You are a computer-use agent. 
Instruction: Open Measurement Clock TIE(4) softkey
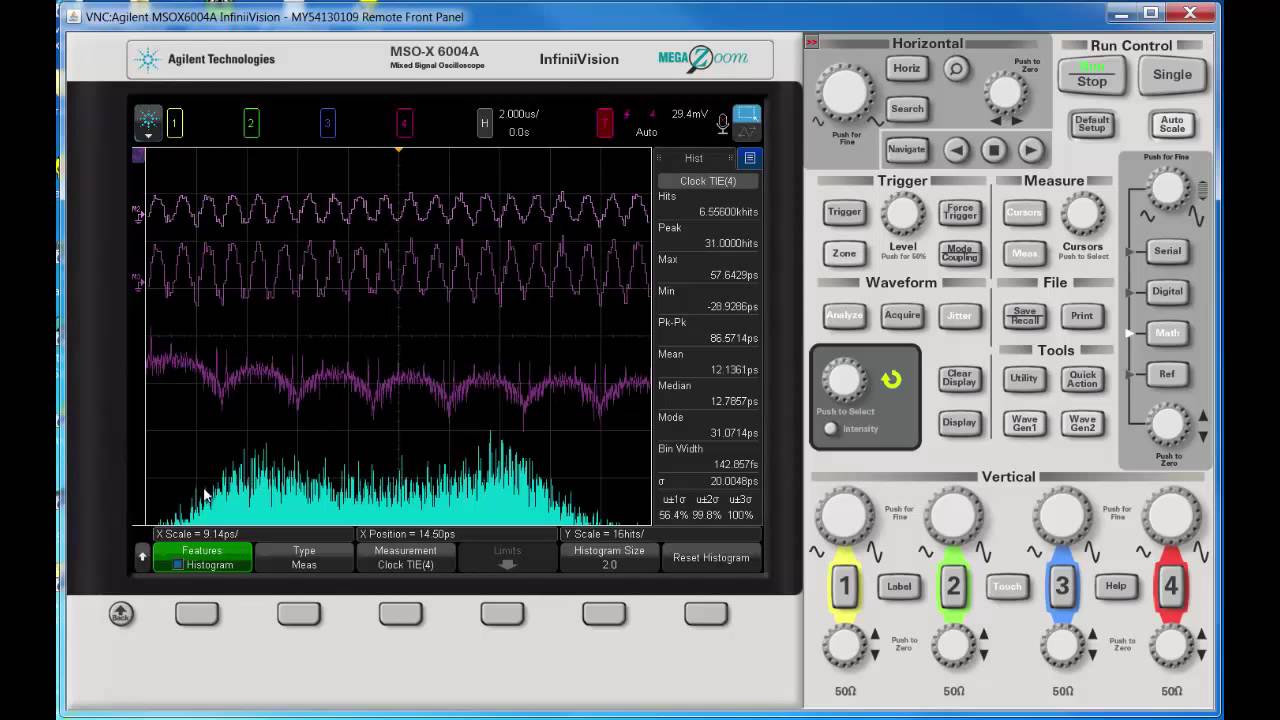405,558
